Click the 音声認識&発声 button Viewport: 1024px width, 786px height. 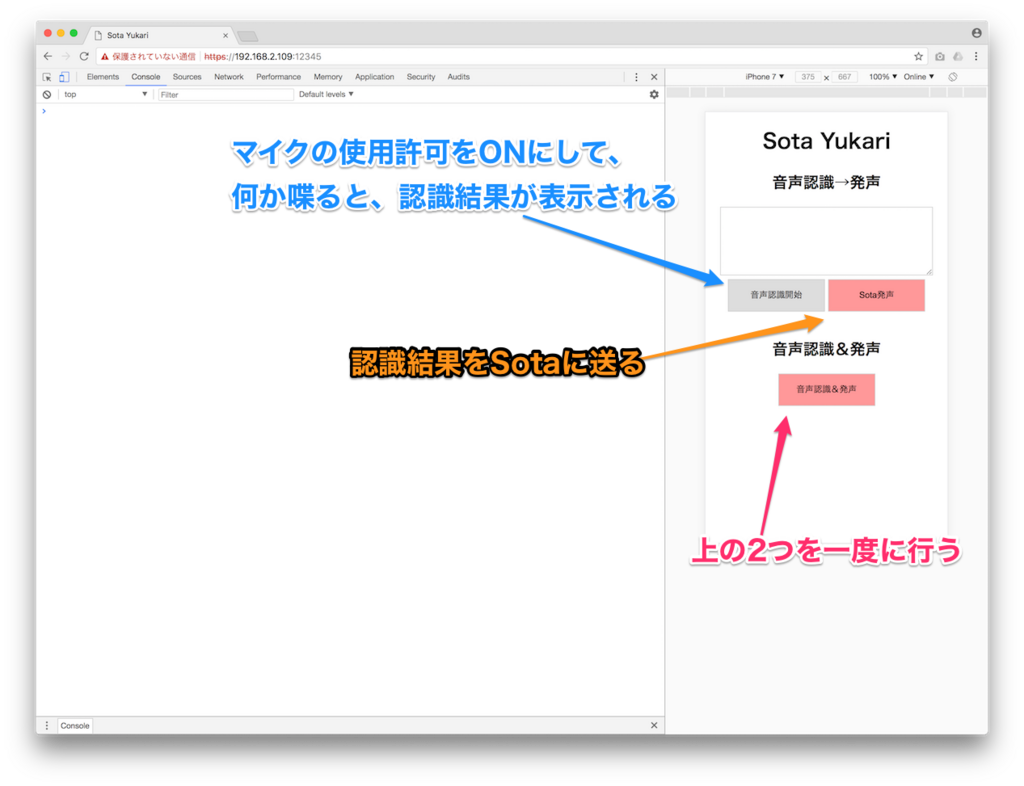pyautogui.click(x=826, y=390)
